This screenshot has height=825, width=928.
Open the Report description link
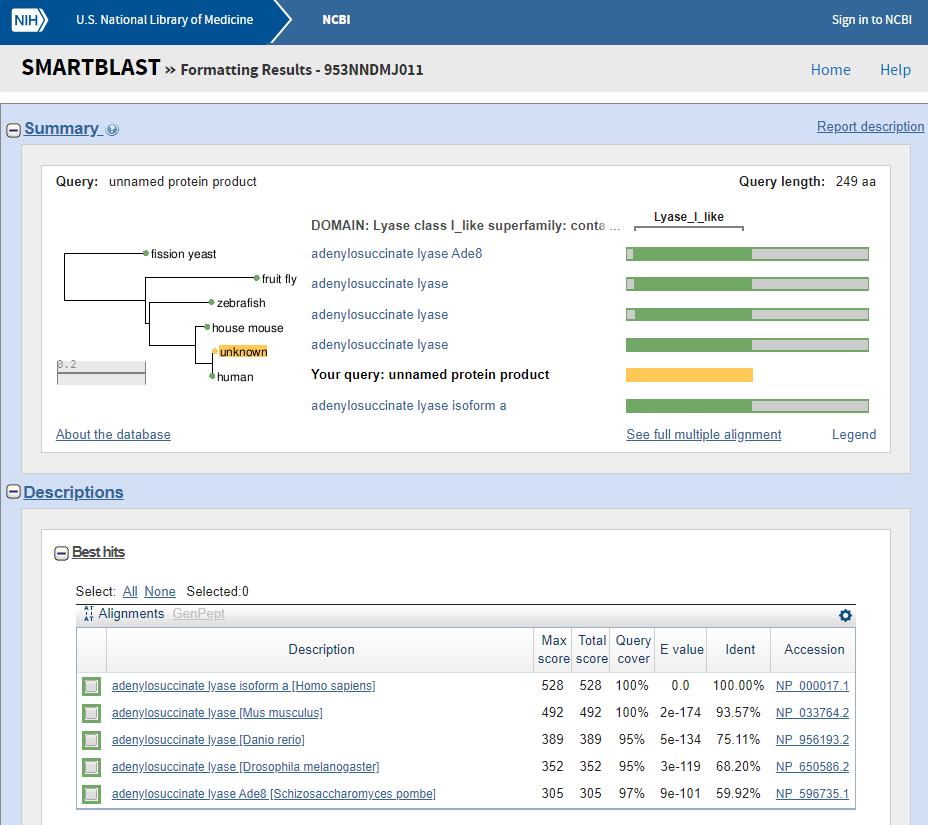pyautogui.click(x=870, y=127)
